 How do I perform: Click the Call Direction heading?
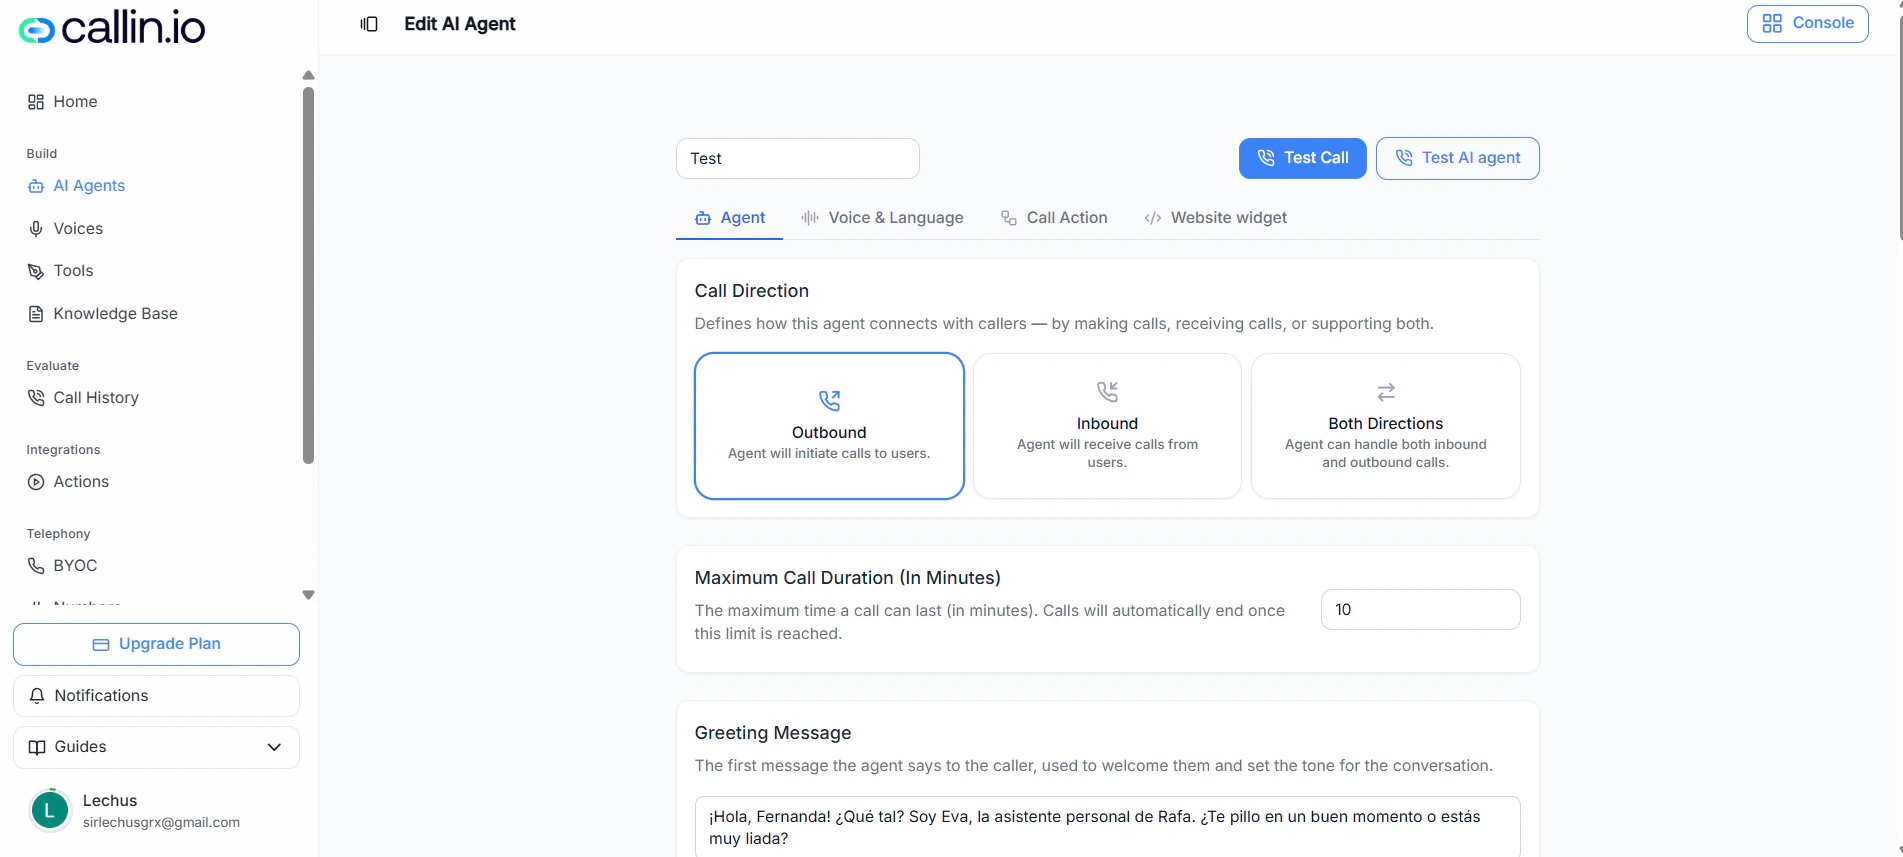pyautogui.click(x=752, y=291)
